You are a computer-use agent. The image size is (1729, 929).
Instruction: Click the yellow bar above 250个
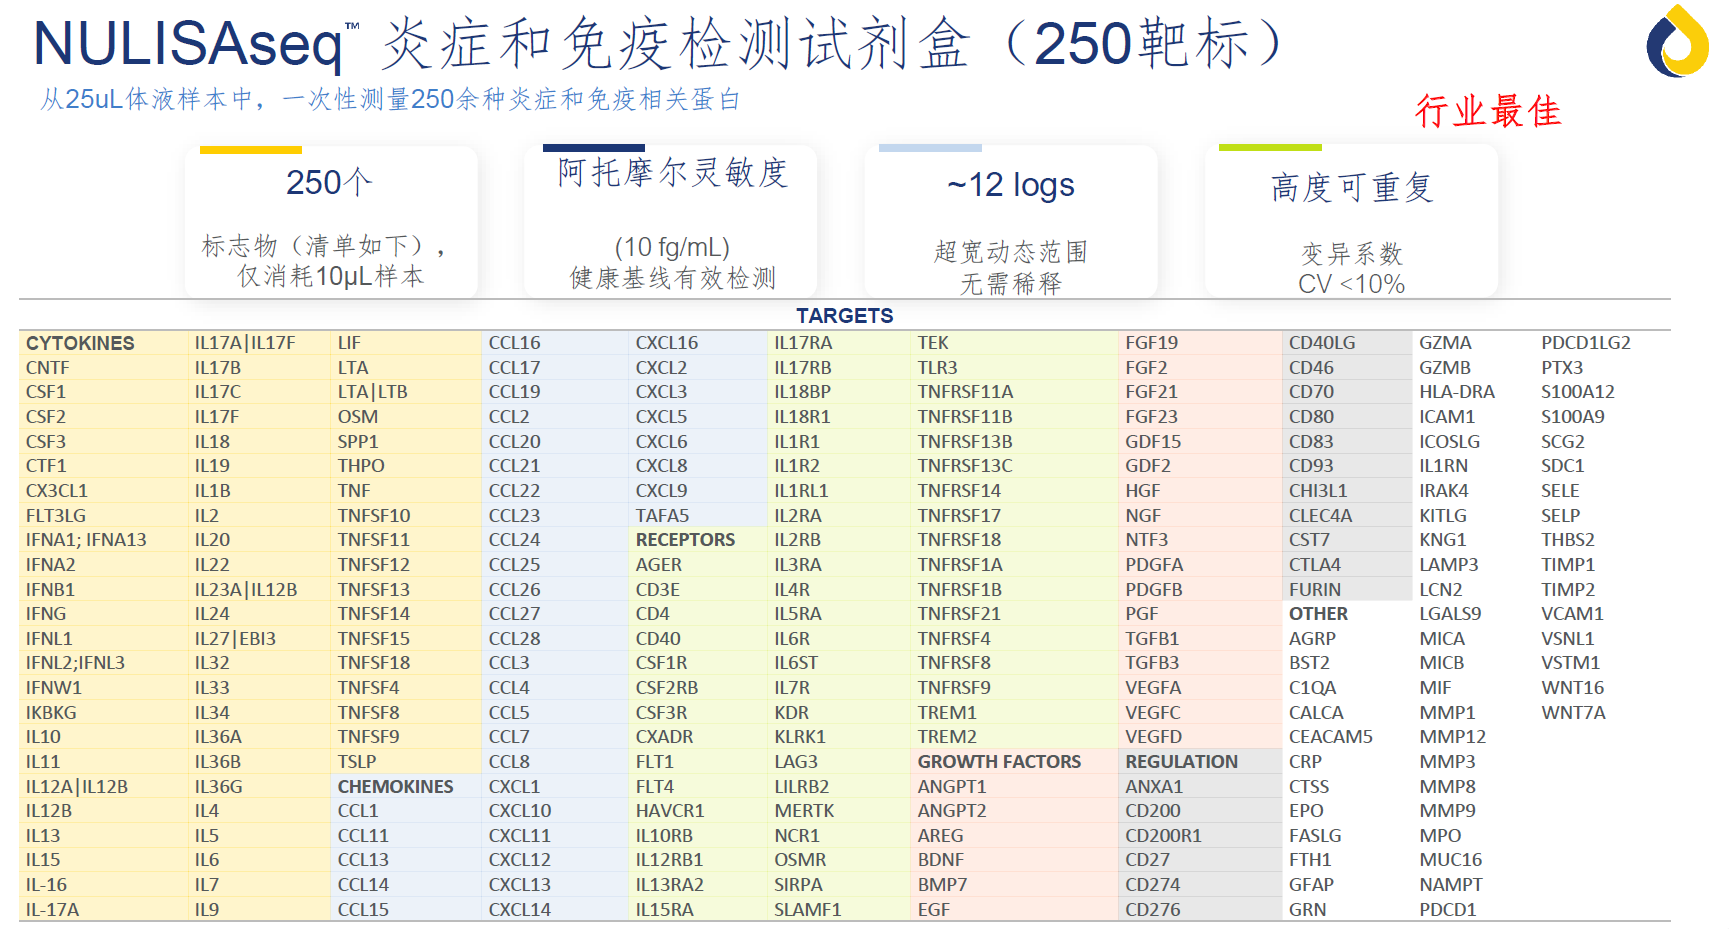click(x=250, y=150)
